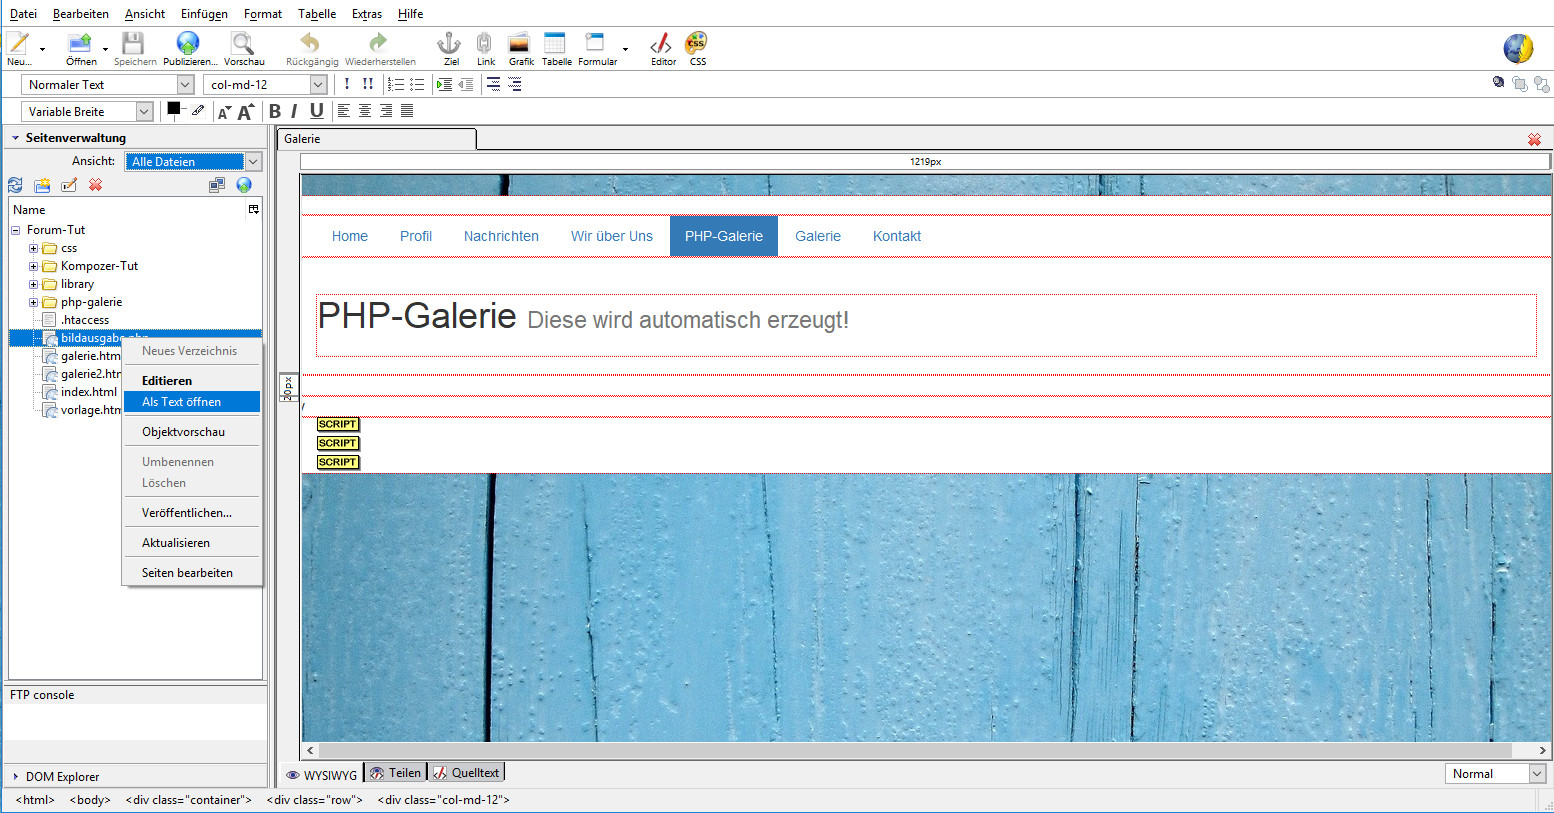Click the Wir über Uns navigation link
1554x813 pixels.
point(612,236)
